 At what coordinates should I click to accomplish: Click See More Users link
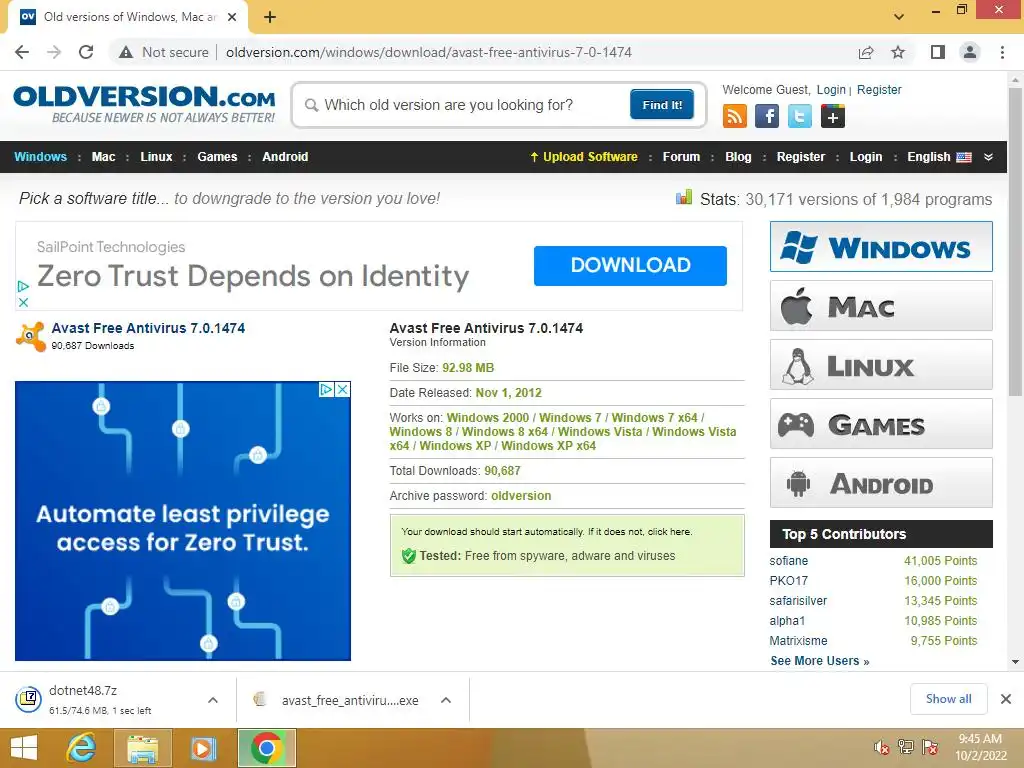pos(820,661)
